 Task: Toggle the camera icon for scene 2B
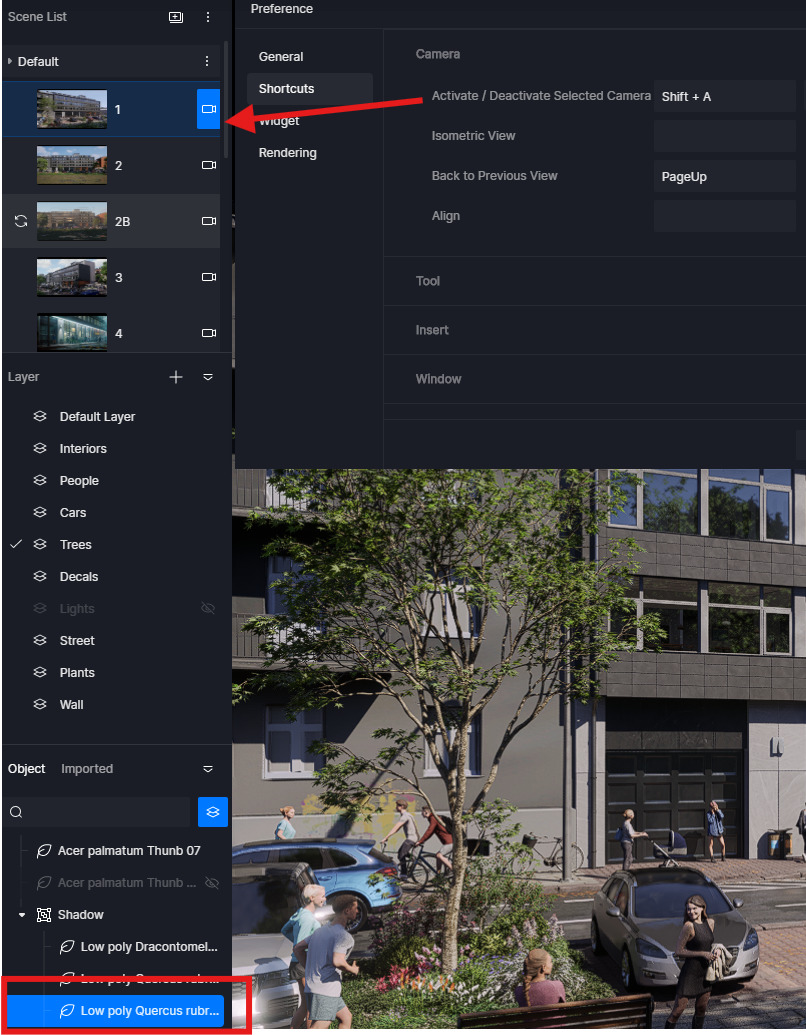coord(209,221)
